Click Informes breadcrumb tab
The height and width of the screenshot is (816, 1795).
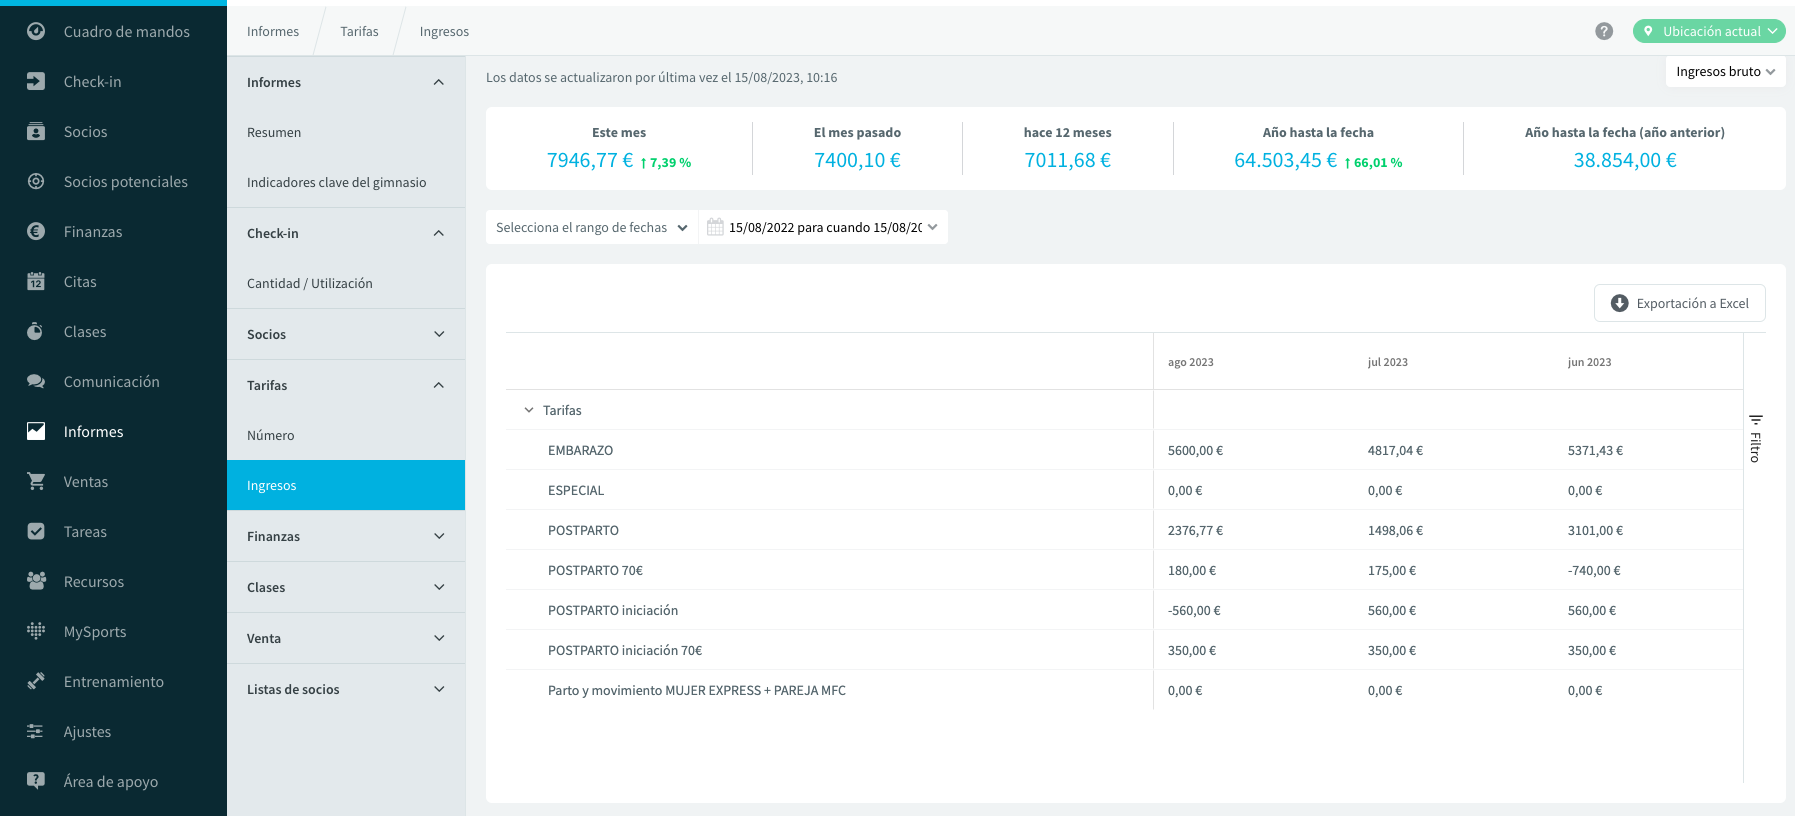click(x=273, y=31)
